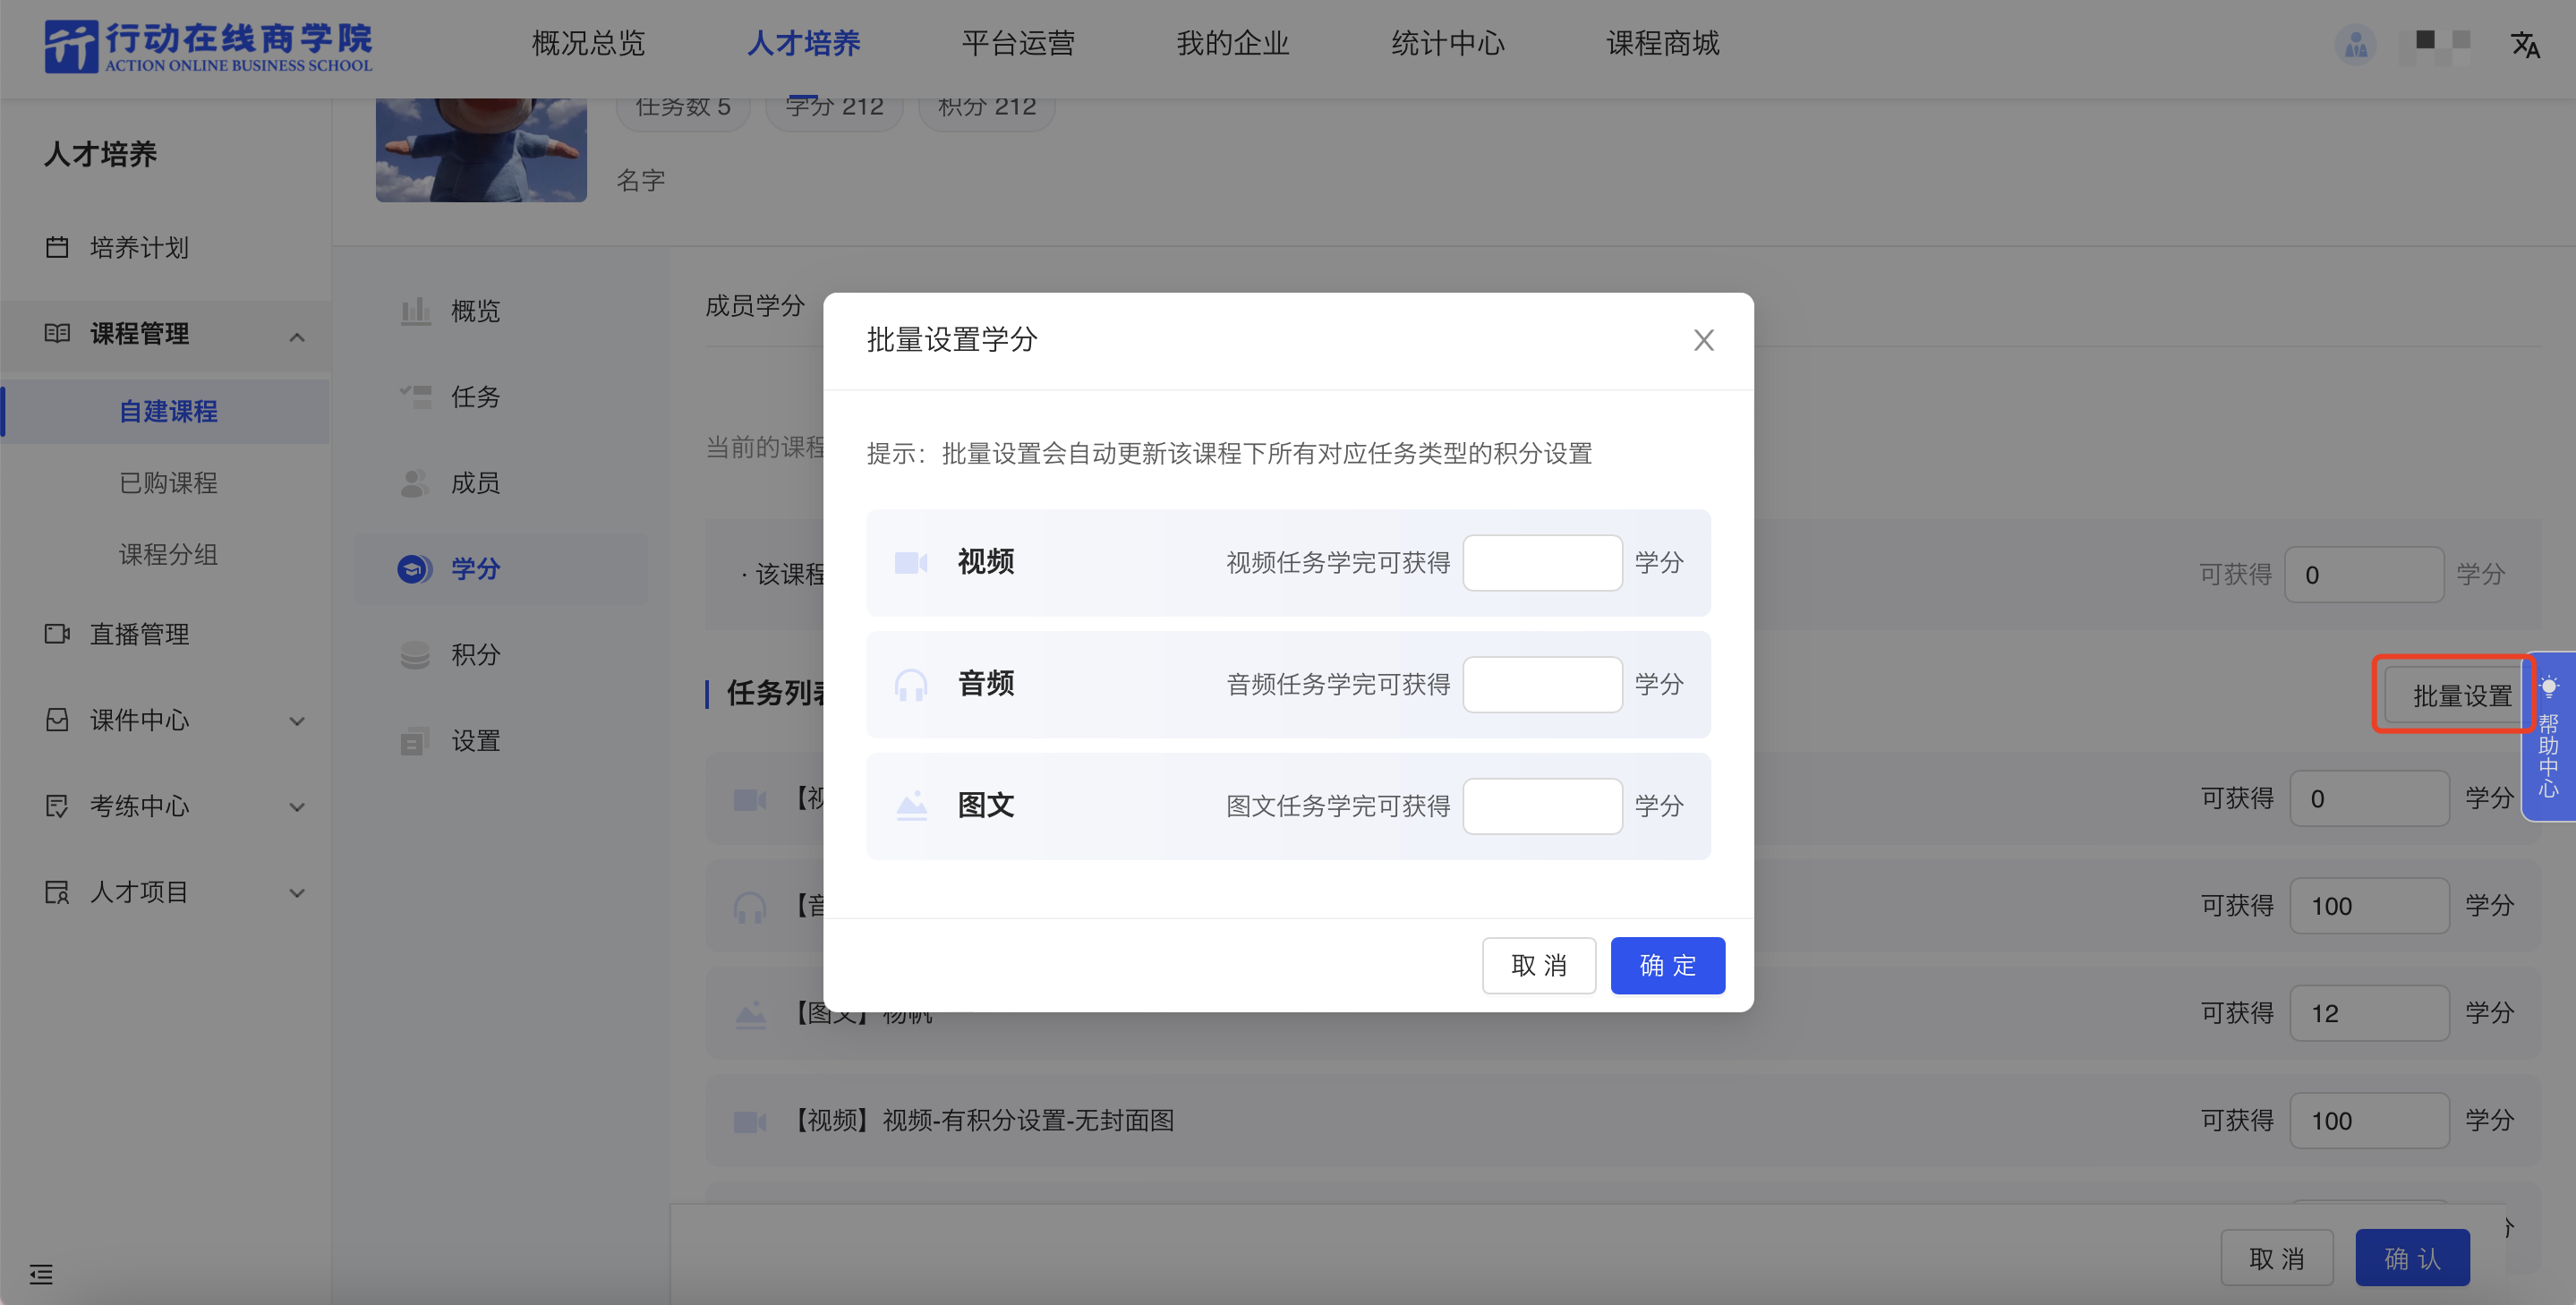This screenshot has width=2576, height=1305.
Task: Click the 设置 document icon
Action: (415, 741)
